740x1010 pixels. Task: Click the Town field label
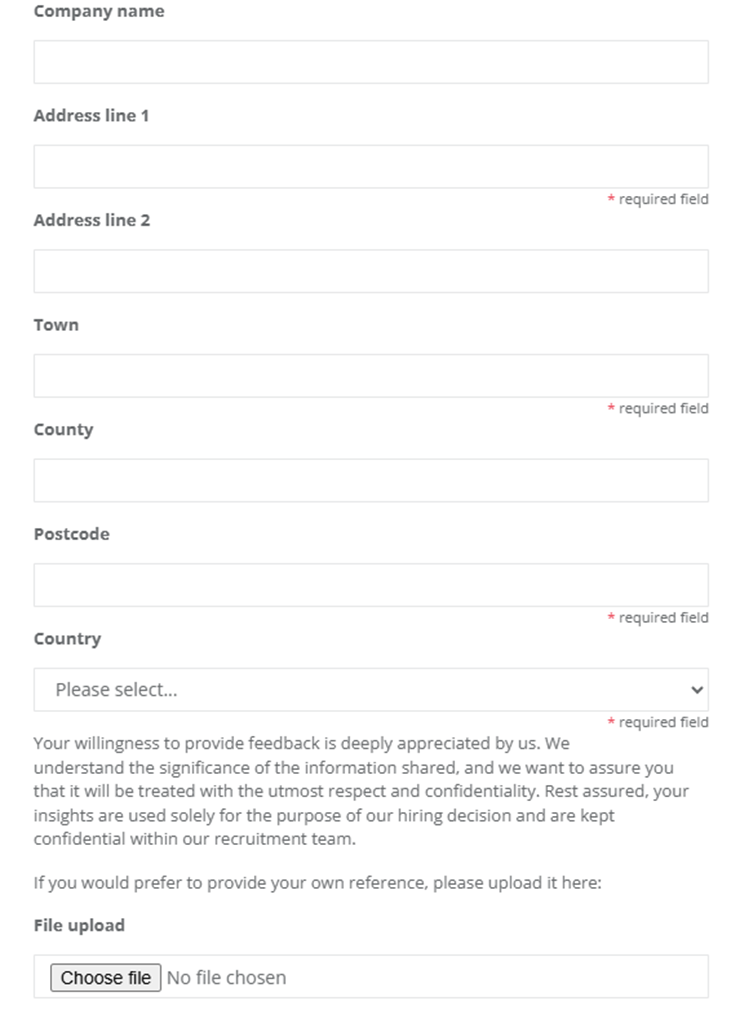point(56,325)
